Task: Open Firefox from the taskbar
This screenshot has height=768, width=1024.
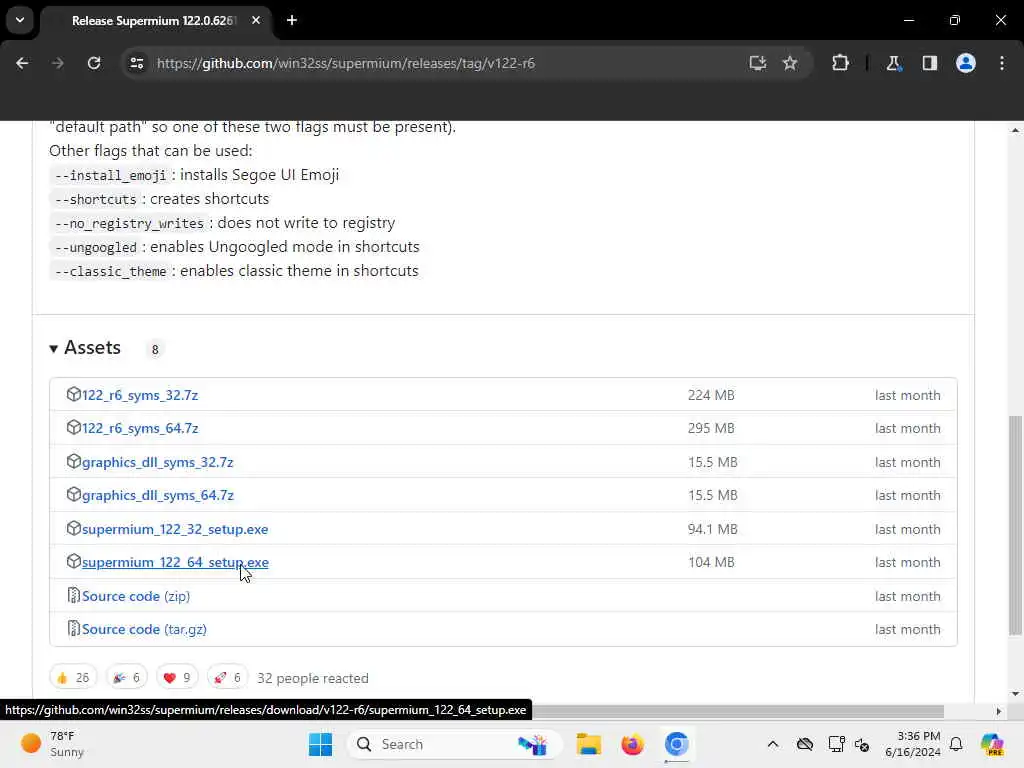Action: click(x=632, y=744)
